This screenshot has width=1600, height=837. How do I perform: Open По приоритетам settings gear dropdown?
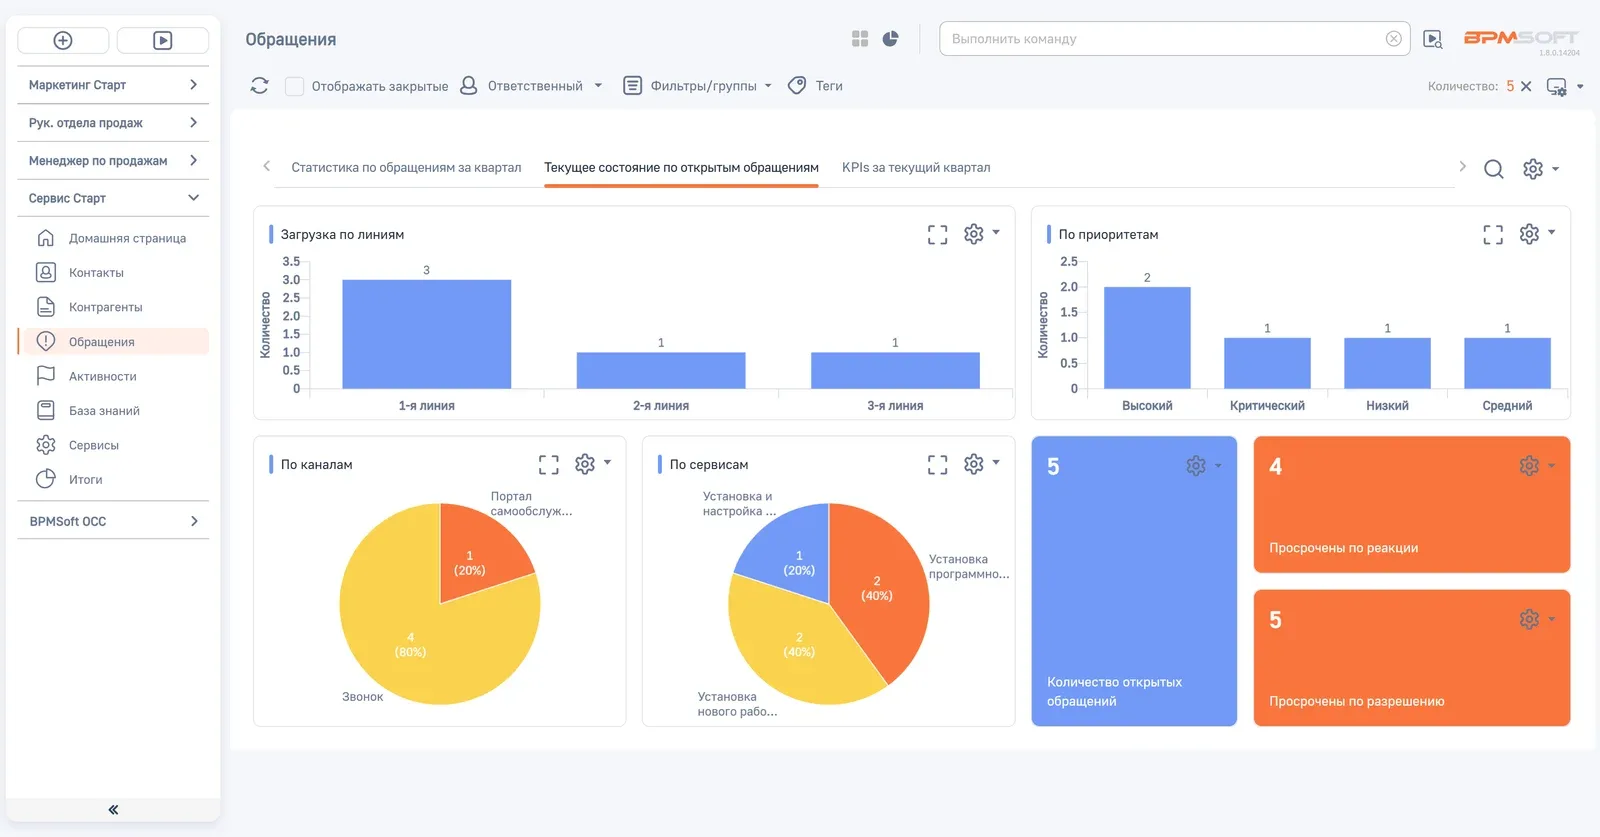(x=1537, y=234)
